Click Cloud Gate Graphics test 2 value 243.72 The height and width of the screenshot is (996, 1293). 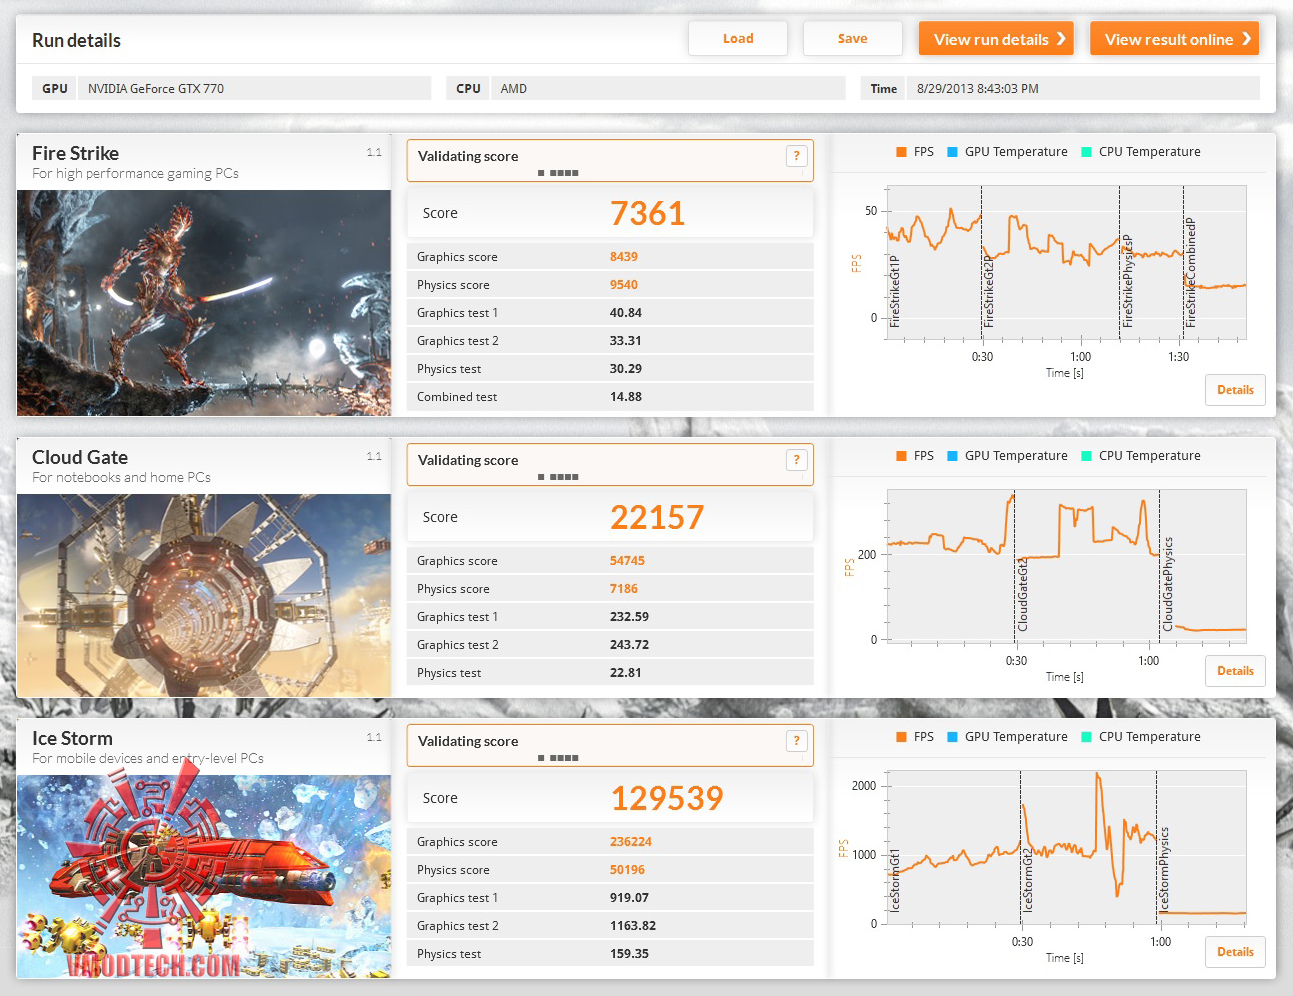[629, 645]
